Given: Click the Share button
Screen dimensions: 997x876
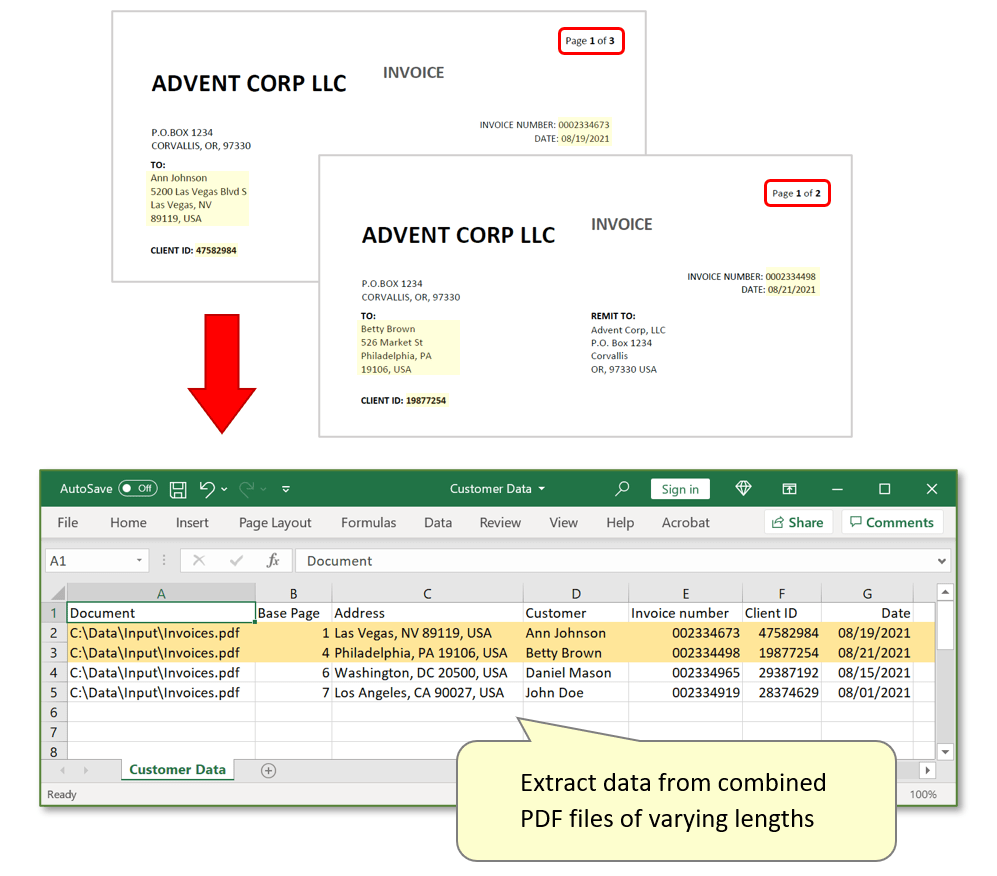Looking at the screenshot, I should click(x=798, y=523).
